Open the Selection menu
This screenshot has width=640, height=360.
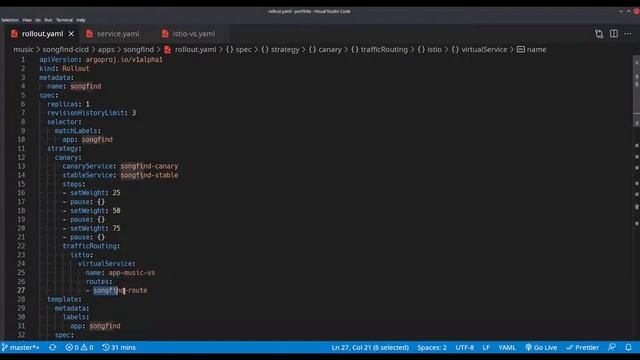click(10, 20)
